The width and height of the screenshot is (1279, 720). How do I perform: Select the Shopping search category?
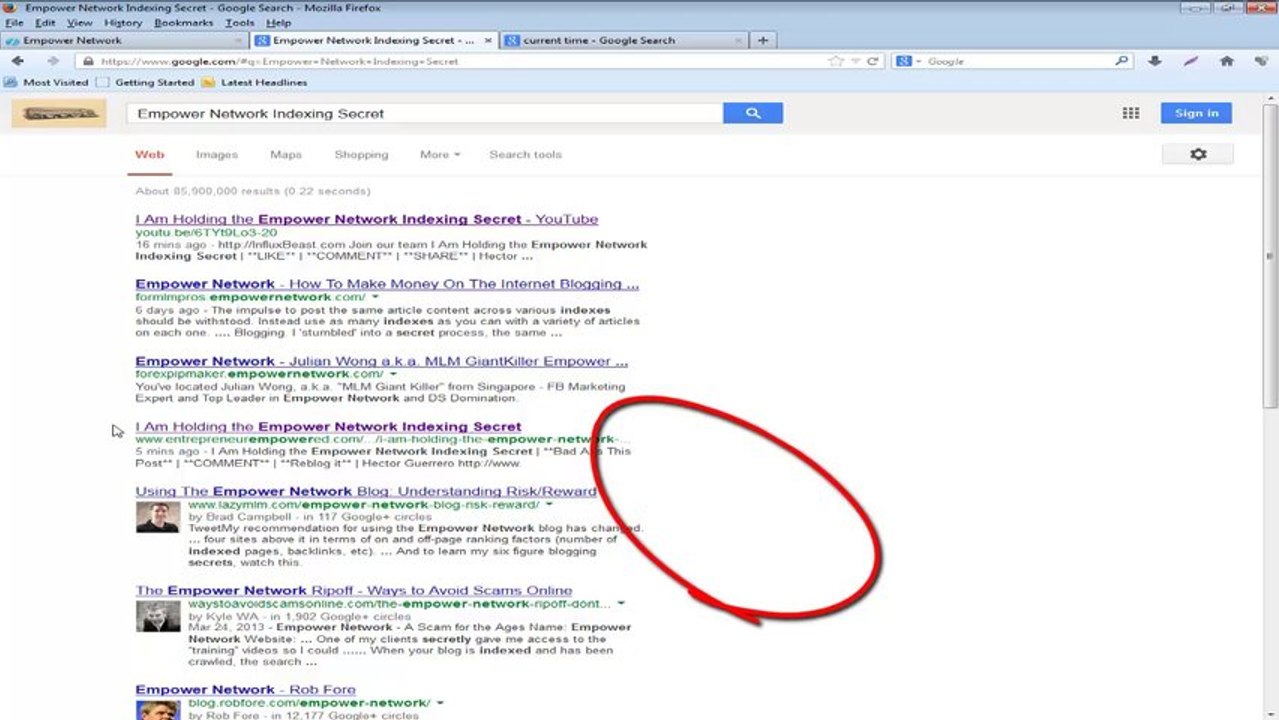click(x=361, y=155)
